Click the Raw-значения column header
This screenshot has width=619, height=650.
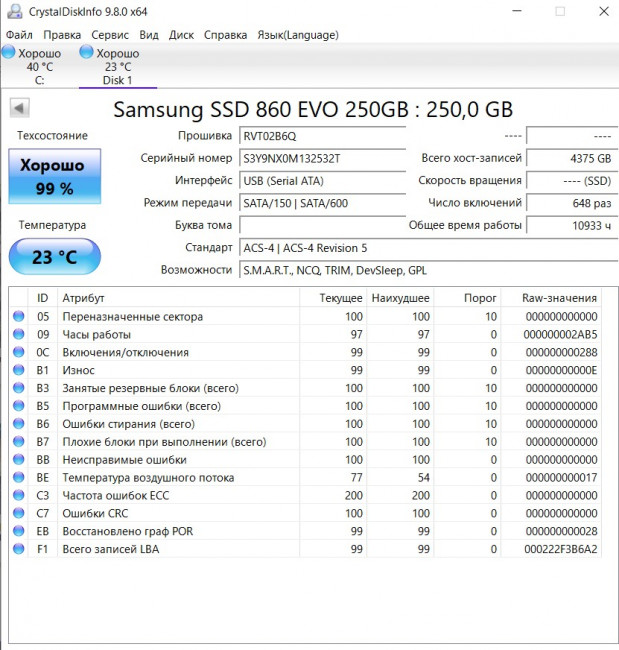pyautogui.click(x=551, y=298)
